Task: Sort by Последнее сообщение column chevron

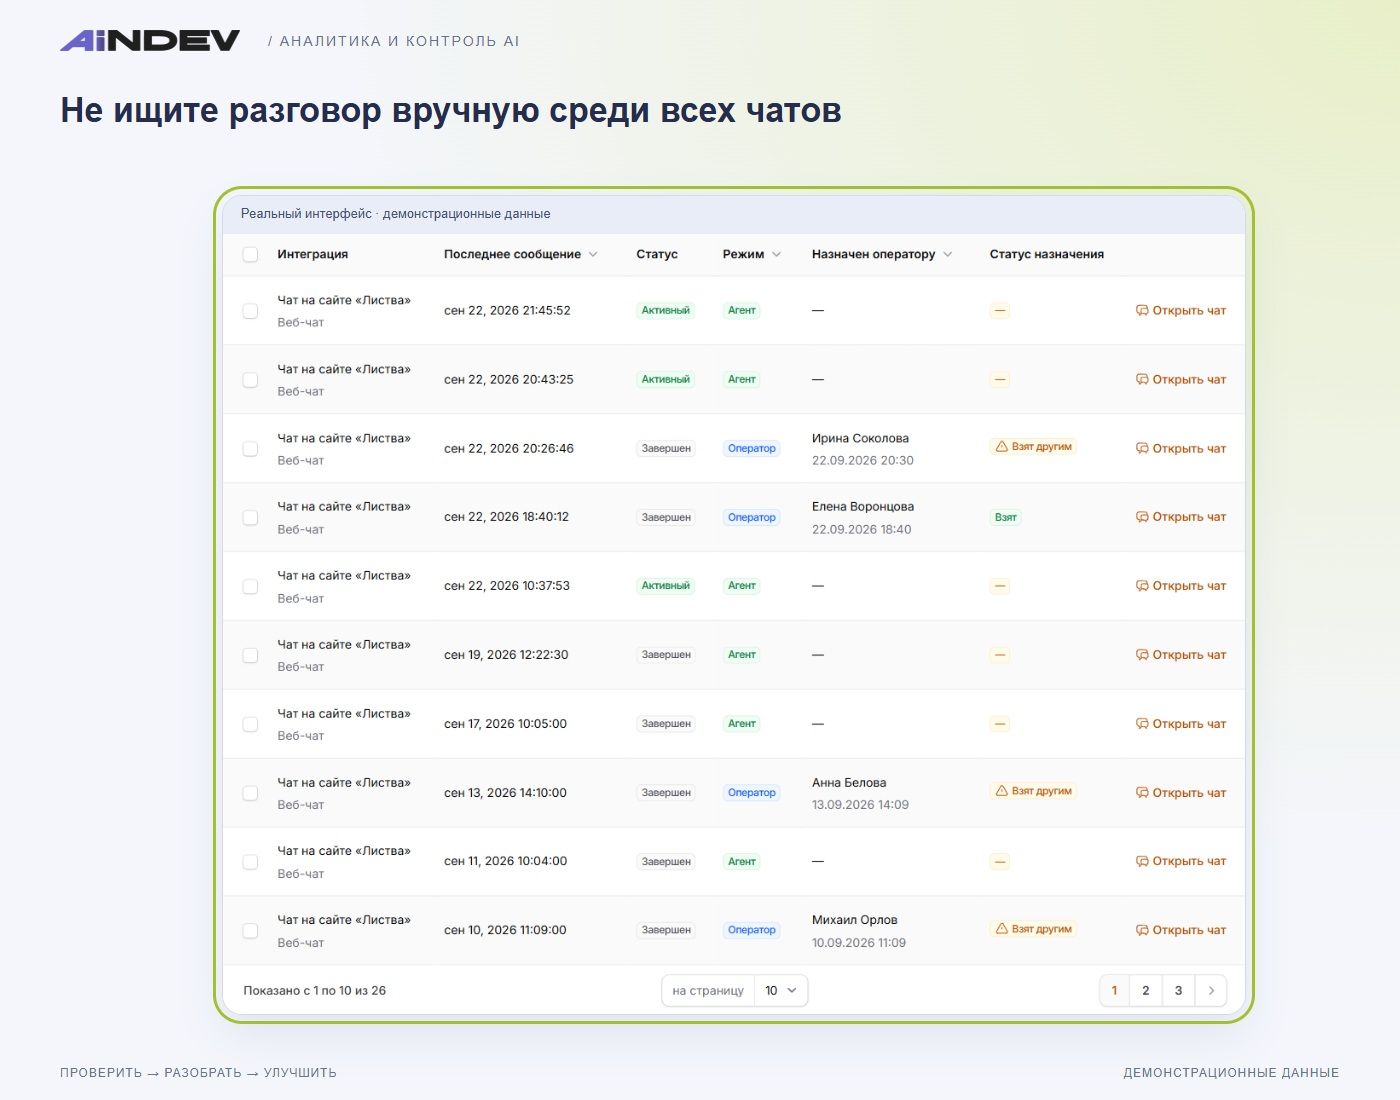Action: click(x=593, y=255)
